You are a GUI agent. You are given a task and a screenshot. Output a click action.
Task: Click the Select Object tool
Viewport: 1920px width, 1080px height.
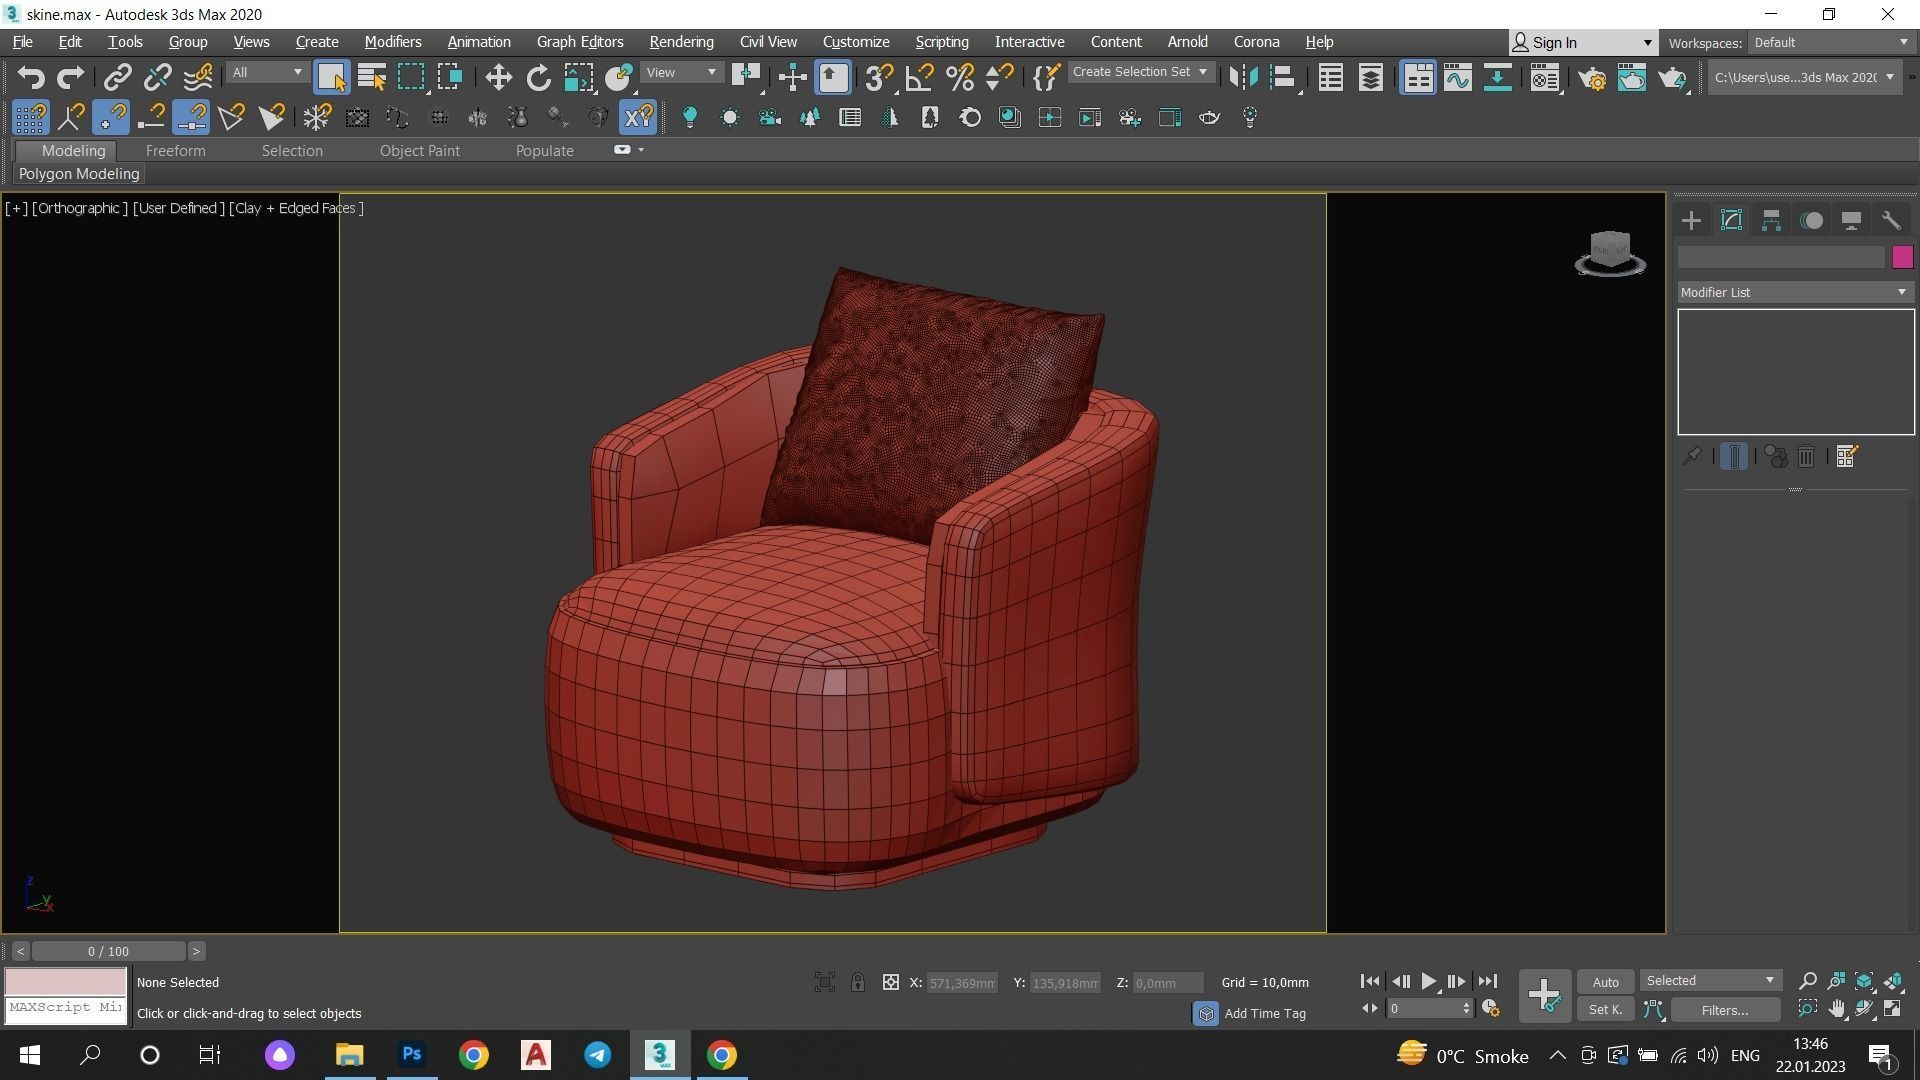331,77
